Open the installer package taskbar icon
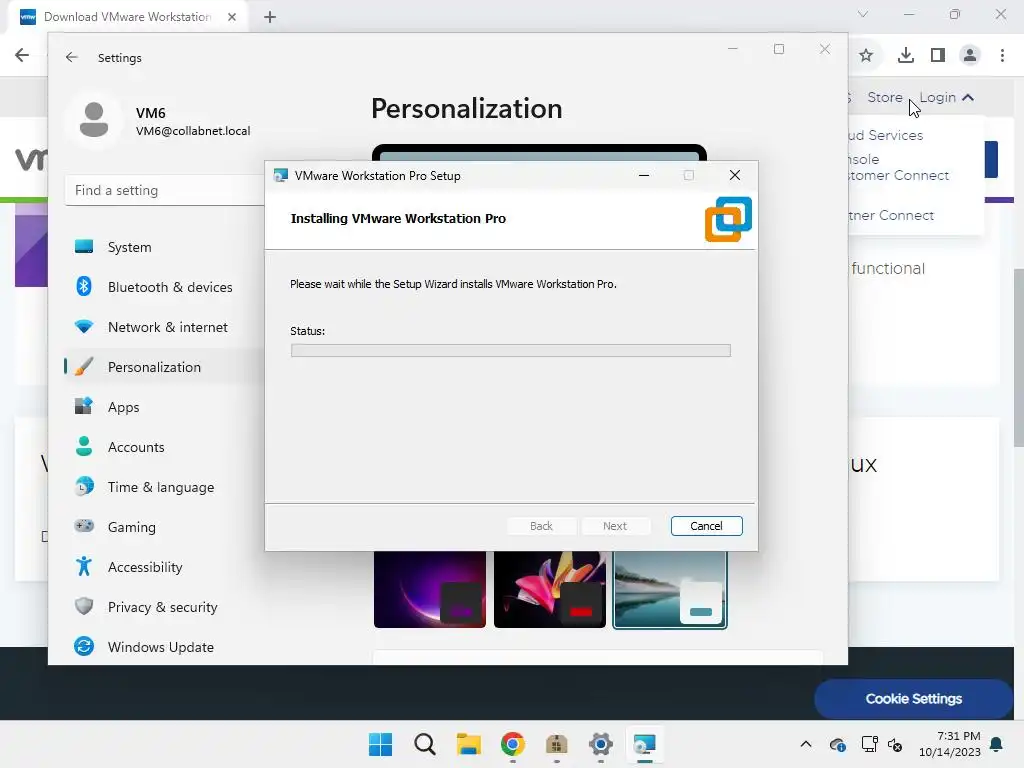Image resolution: width=1024 pixels, height=768 pixels. point(556,744)
